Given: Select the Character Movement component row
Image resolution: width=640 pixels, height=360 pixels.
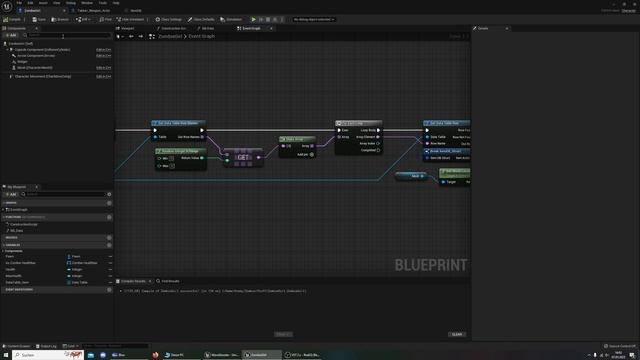Looking at the screenshot, I should pyautogui.click(x=57, y=76).
